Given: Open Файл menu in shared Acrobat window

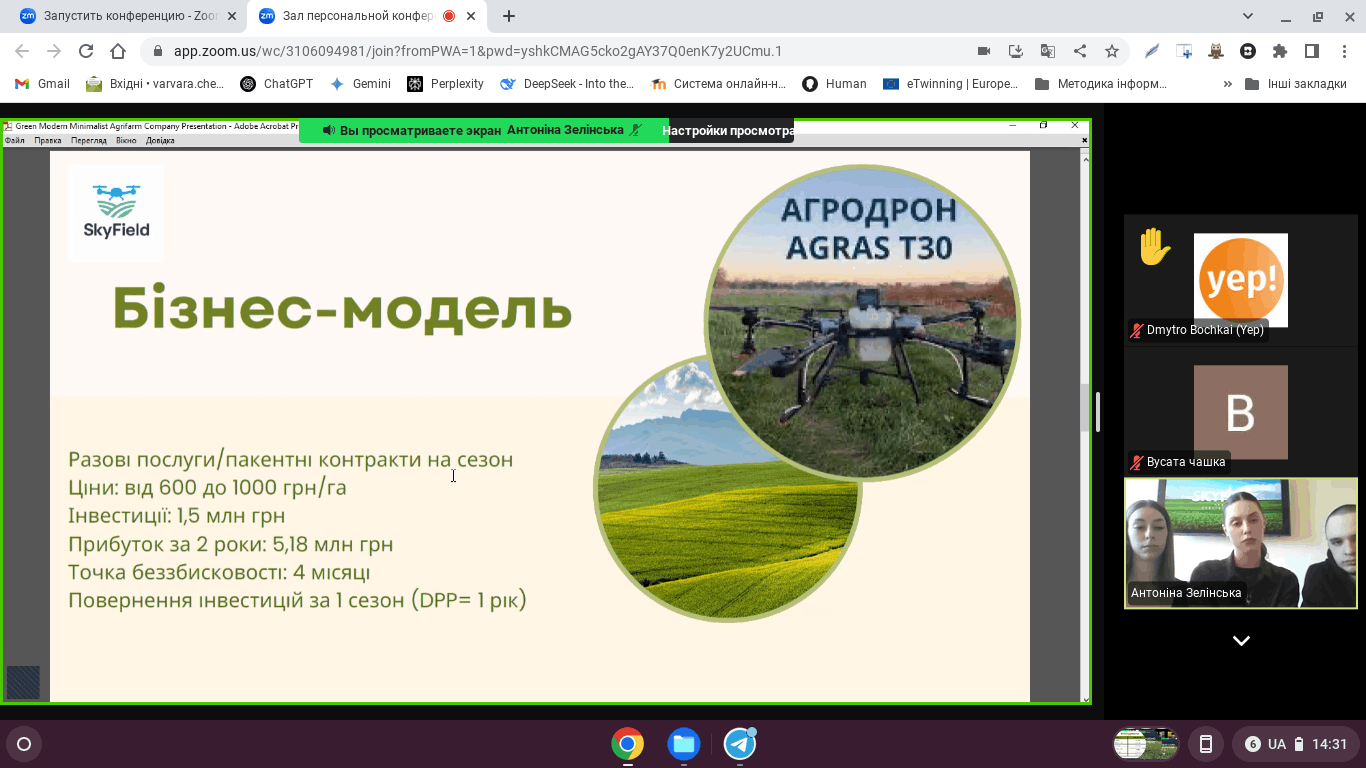Looking at the screenshot, I should click(x=14, y=140).
